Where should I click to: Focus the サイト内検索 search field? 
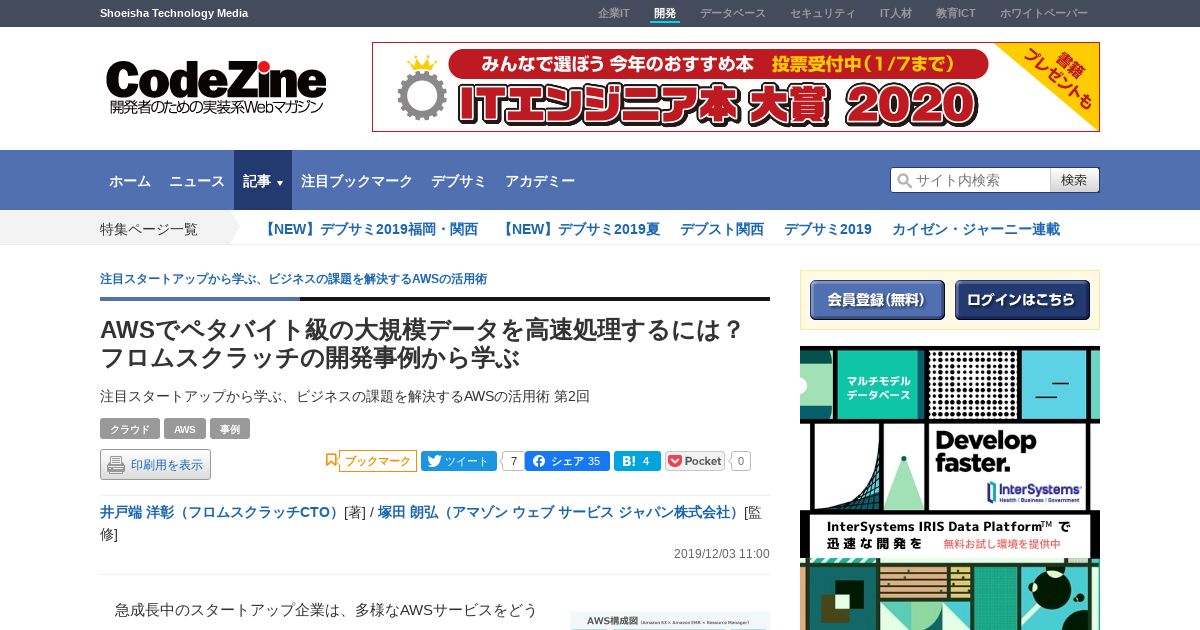pos(970,180)
